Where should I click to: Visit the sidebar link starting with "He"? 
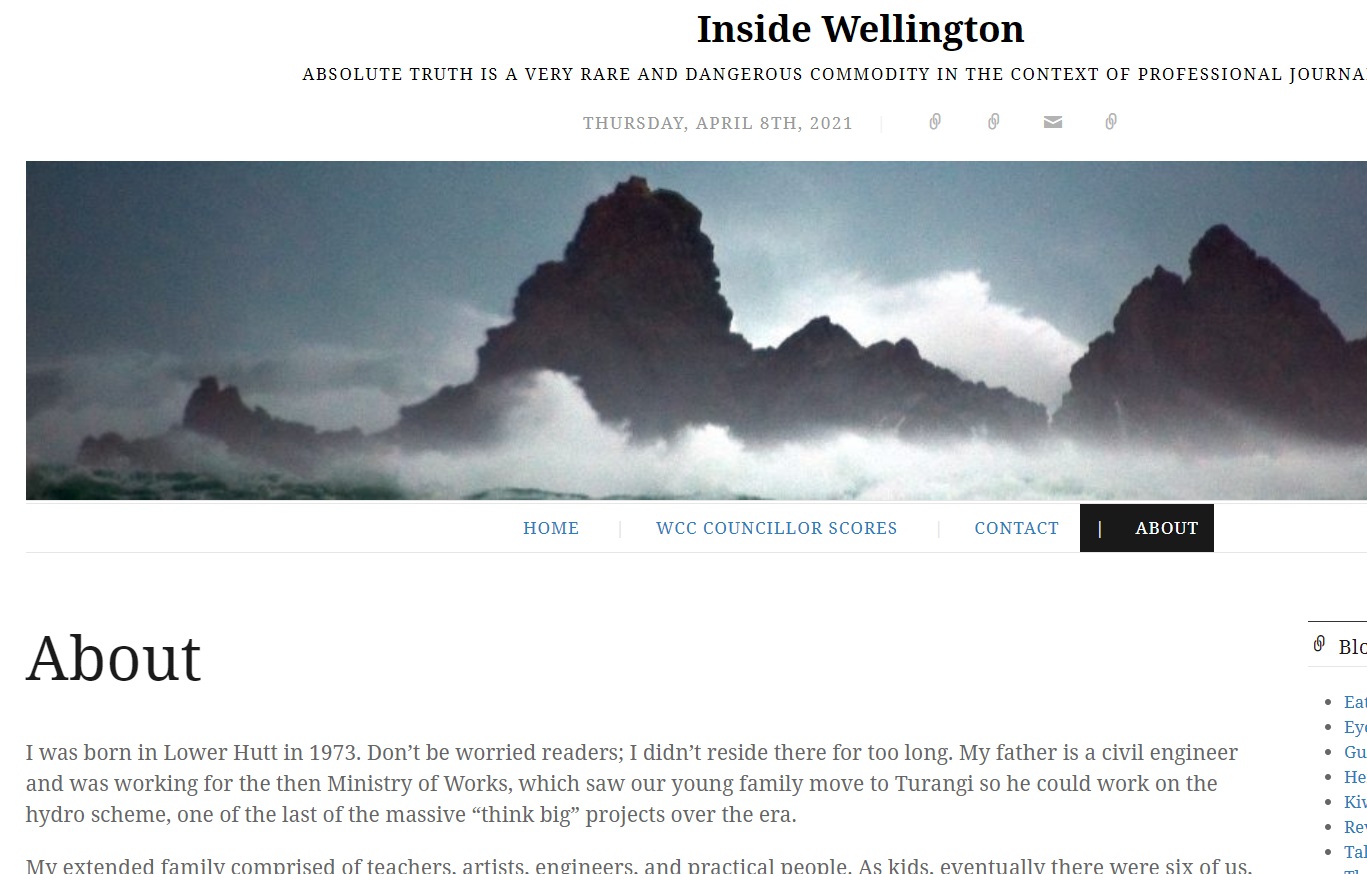point(1355,777)
